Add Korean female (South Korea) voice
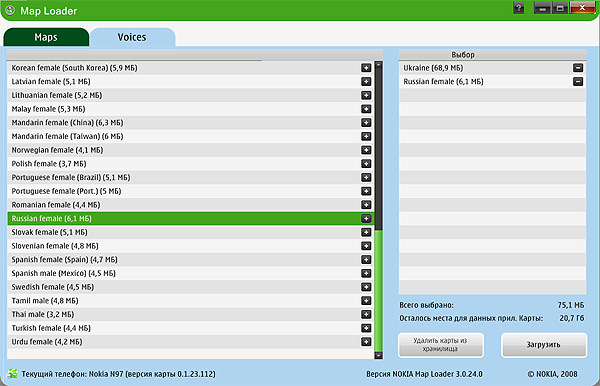 [366, 68]
